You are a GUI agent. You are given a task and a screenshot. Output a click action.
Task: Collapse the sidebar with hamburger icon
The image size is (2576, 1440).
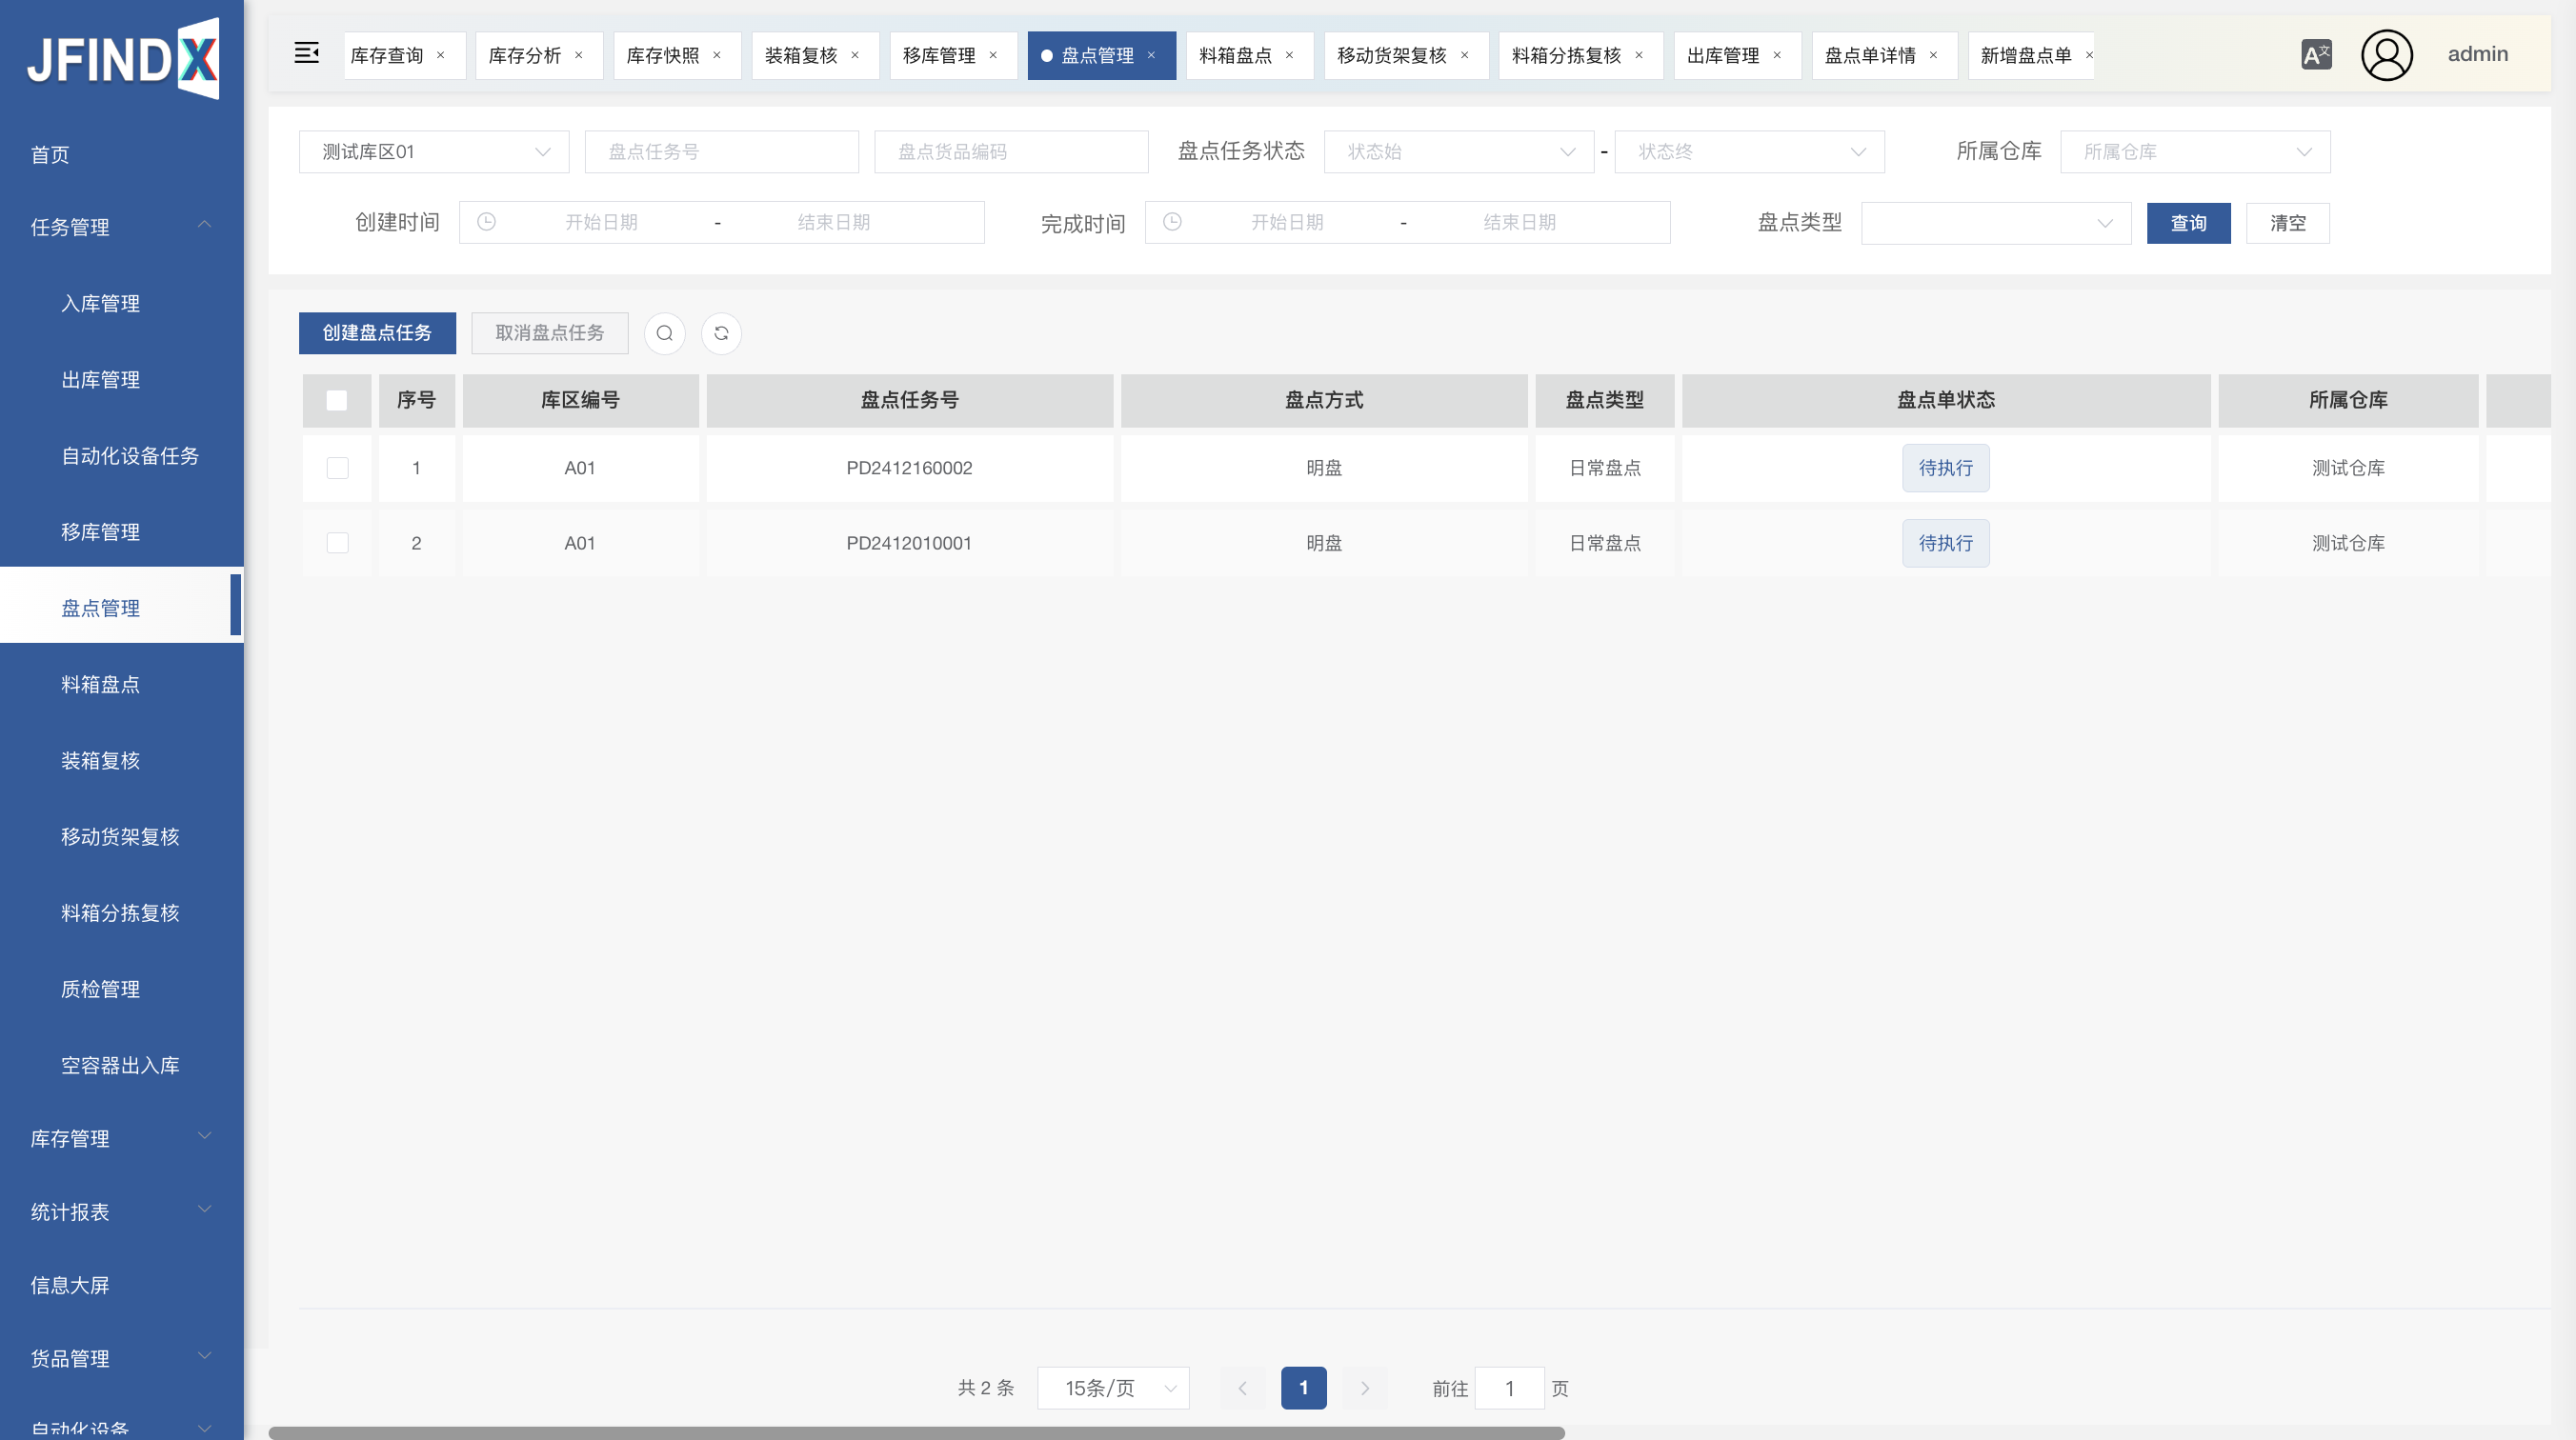[306, 54]
